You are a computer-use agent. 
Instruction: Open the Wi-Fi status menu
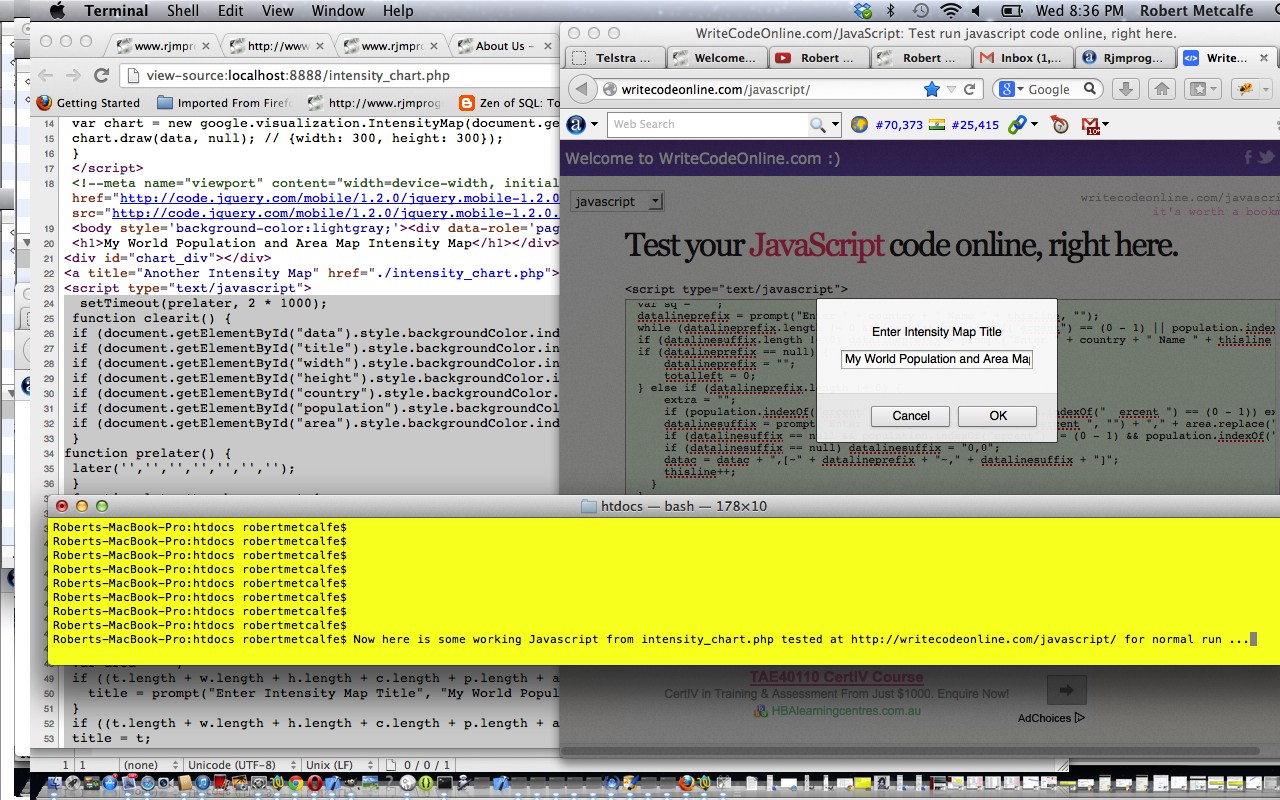pyautogui.click(x=950, y=11)
